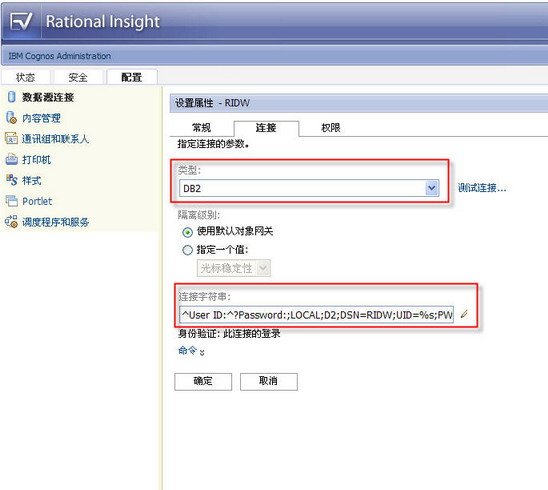Select 使用默认对象网关 radio button
This screenshot has width=548, height=490.
[x=188, y=232]
